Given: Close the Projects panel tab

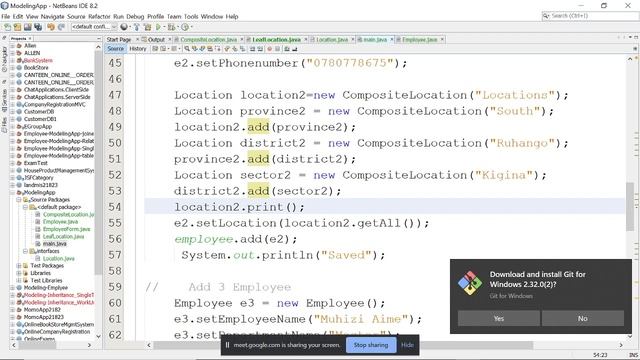Looking at the screenshot, I should [30, 38].
